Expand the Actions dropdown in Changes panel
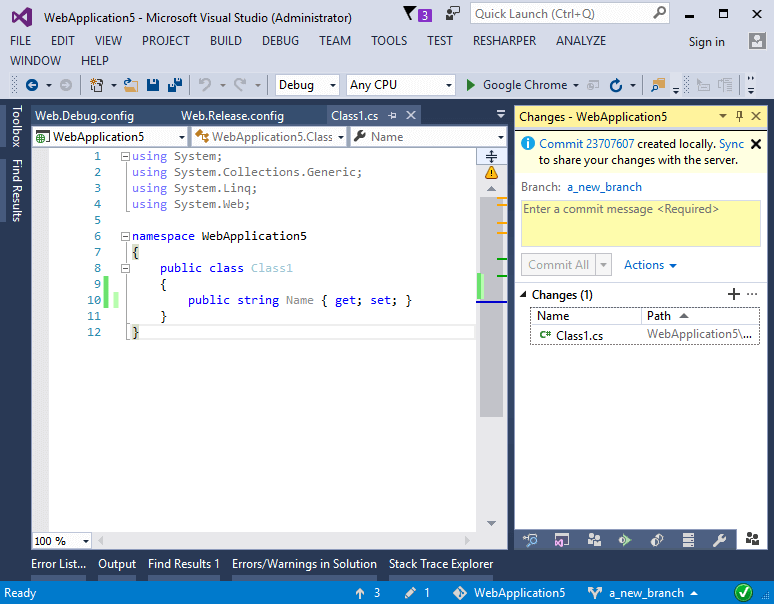 [x=650, y=265]
